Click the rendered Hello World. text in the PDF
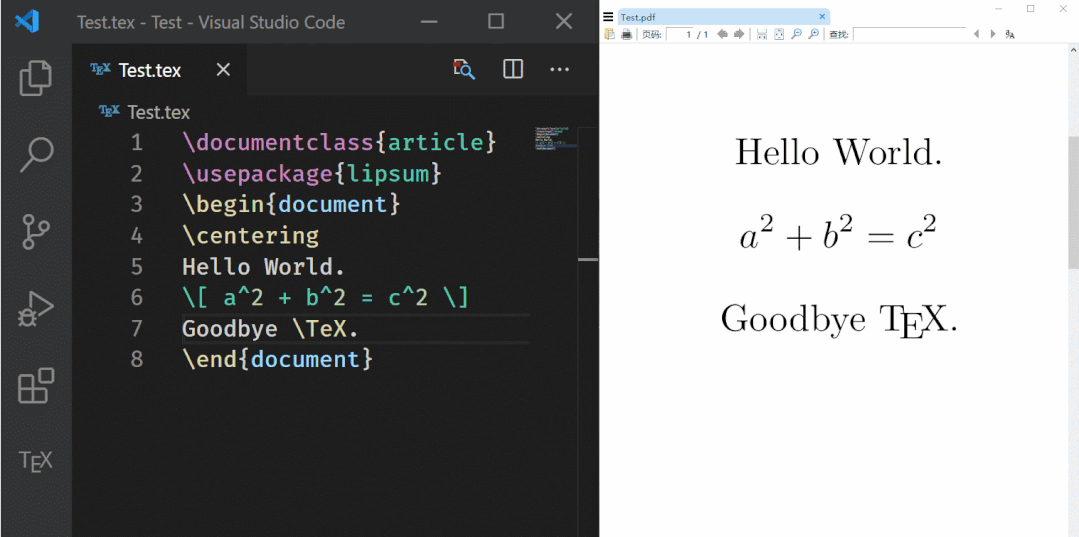Screen dimensions: 1079x537 [x=839, y=152]
